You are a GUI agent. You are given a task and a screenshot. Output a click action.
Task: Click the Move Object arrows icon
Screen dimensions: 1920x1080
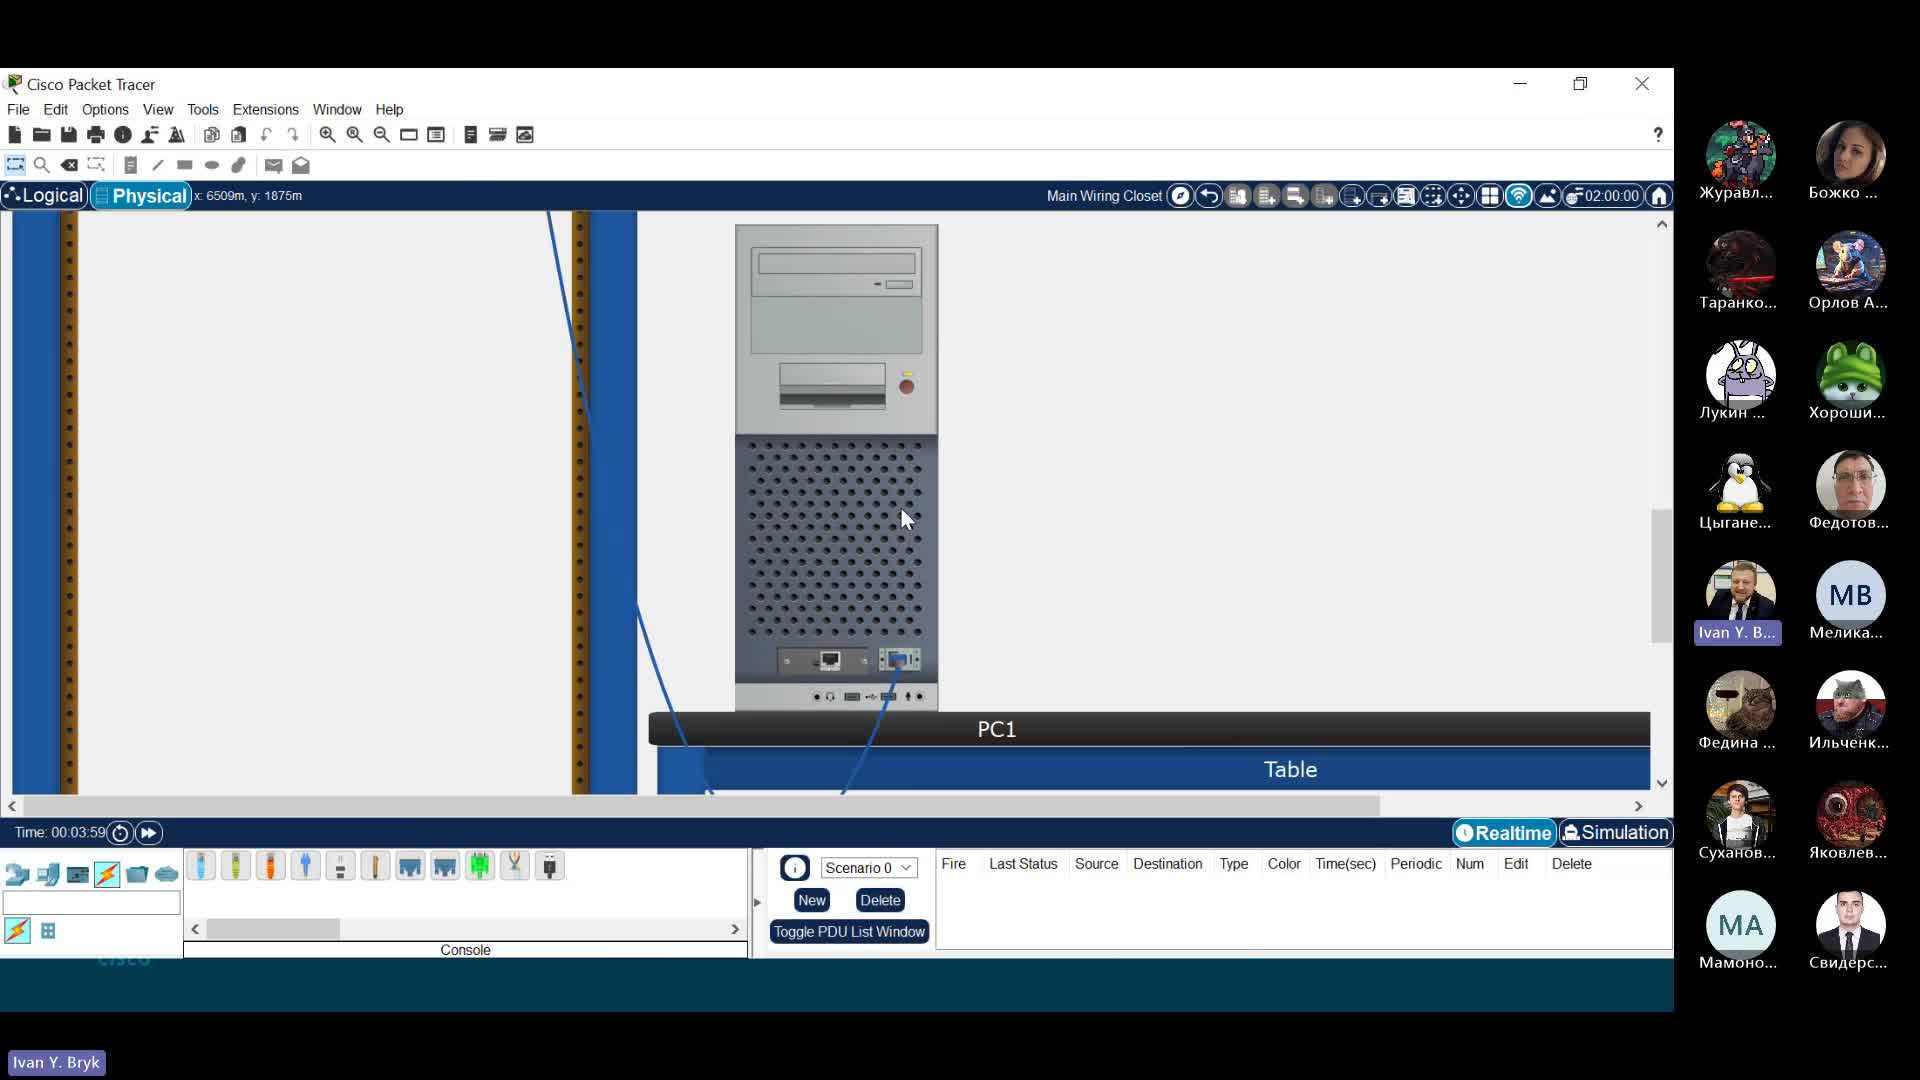click(x=1461, y=196)
